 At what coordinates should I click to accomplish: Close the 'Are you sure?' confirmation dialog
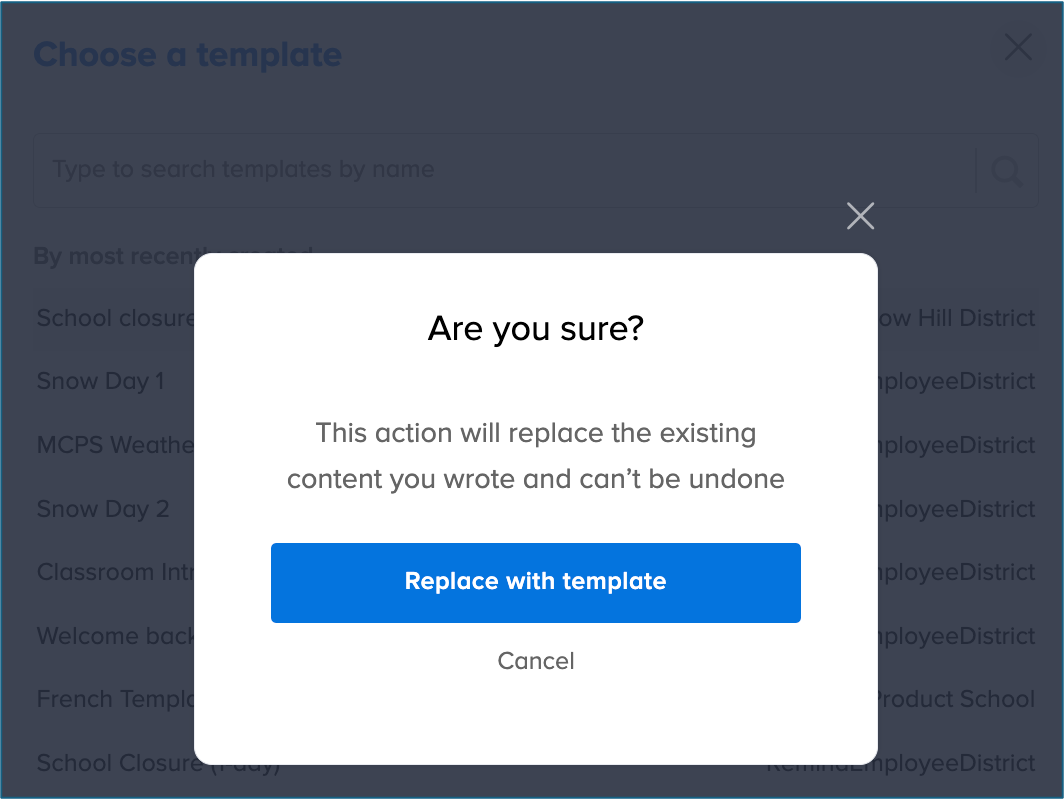860,216
